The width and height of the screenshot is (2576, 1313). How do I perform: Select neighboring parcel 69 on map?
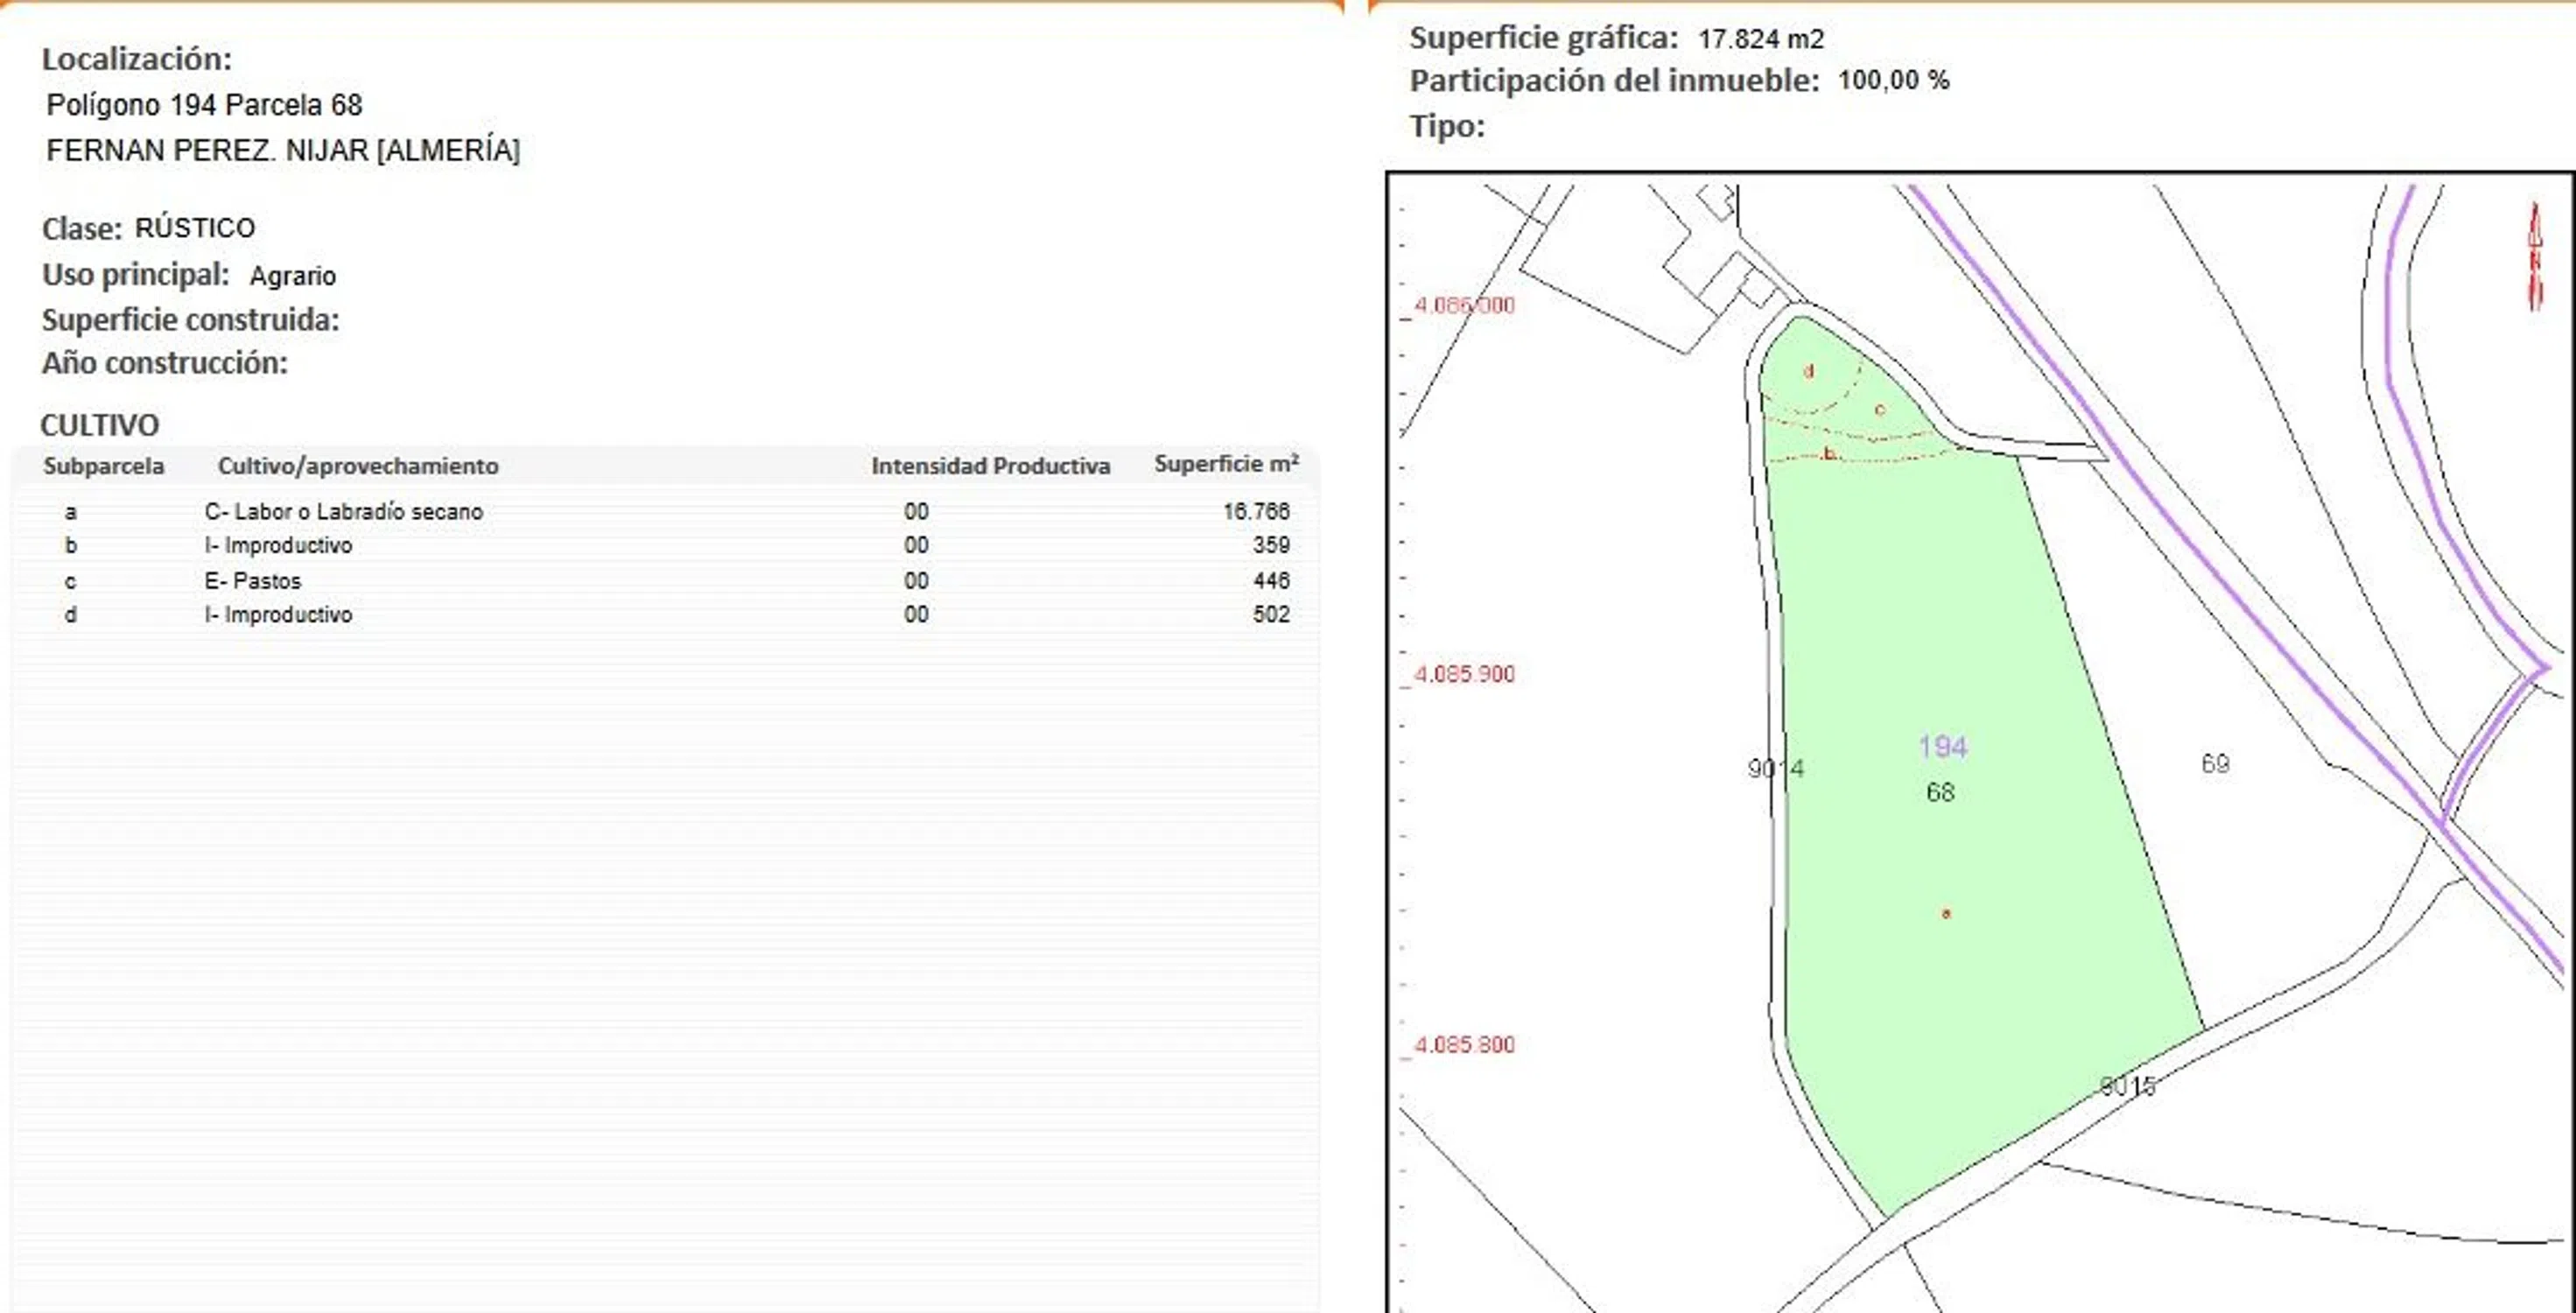(x=2215, y=764)
